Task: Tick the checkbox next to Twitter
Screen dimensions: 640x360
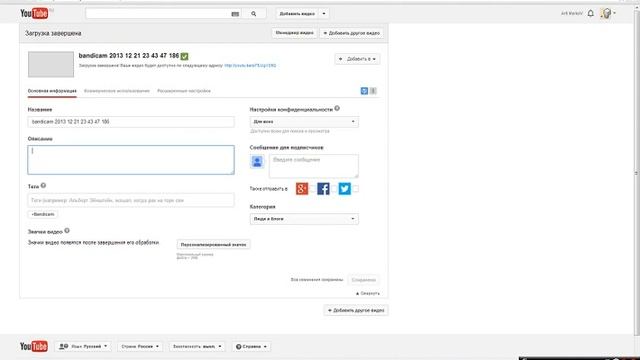Action: click(356, 189)
